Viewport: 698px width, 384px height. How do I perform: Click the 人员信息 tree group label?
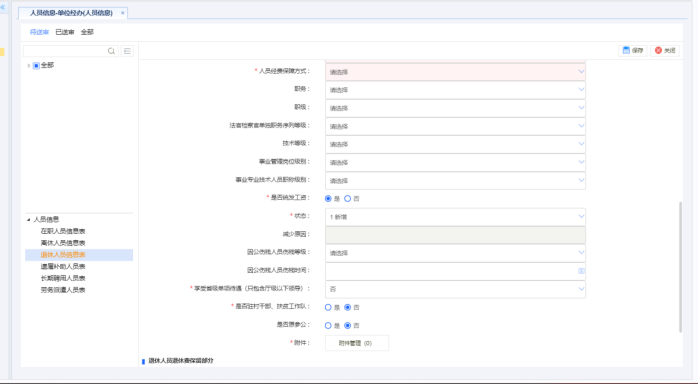click(46, 220)
